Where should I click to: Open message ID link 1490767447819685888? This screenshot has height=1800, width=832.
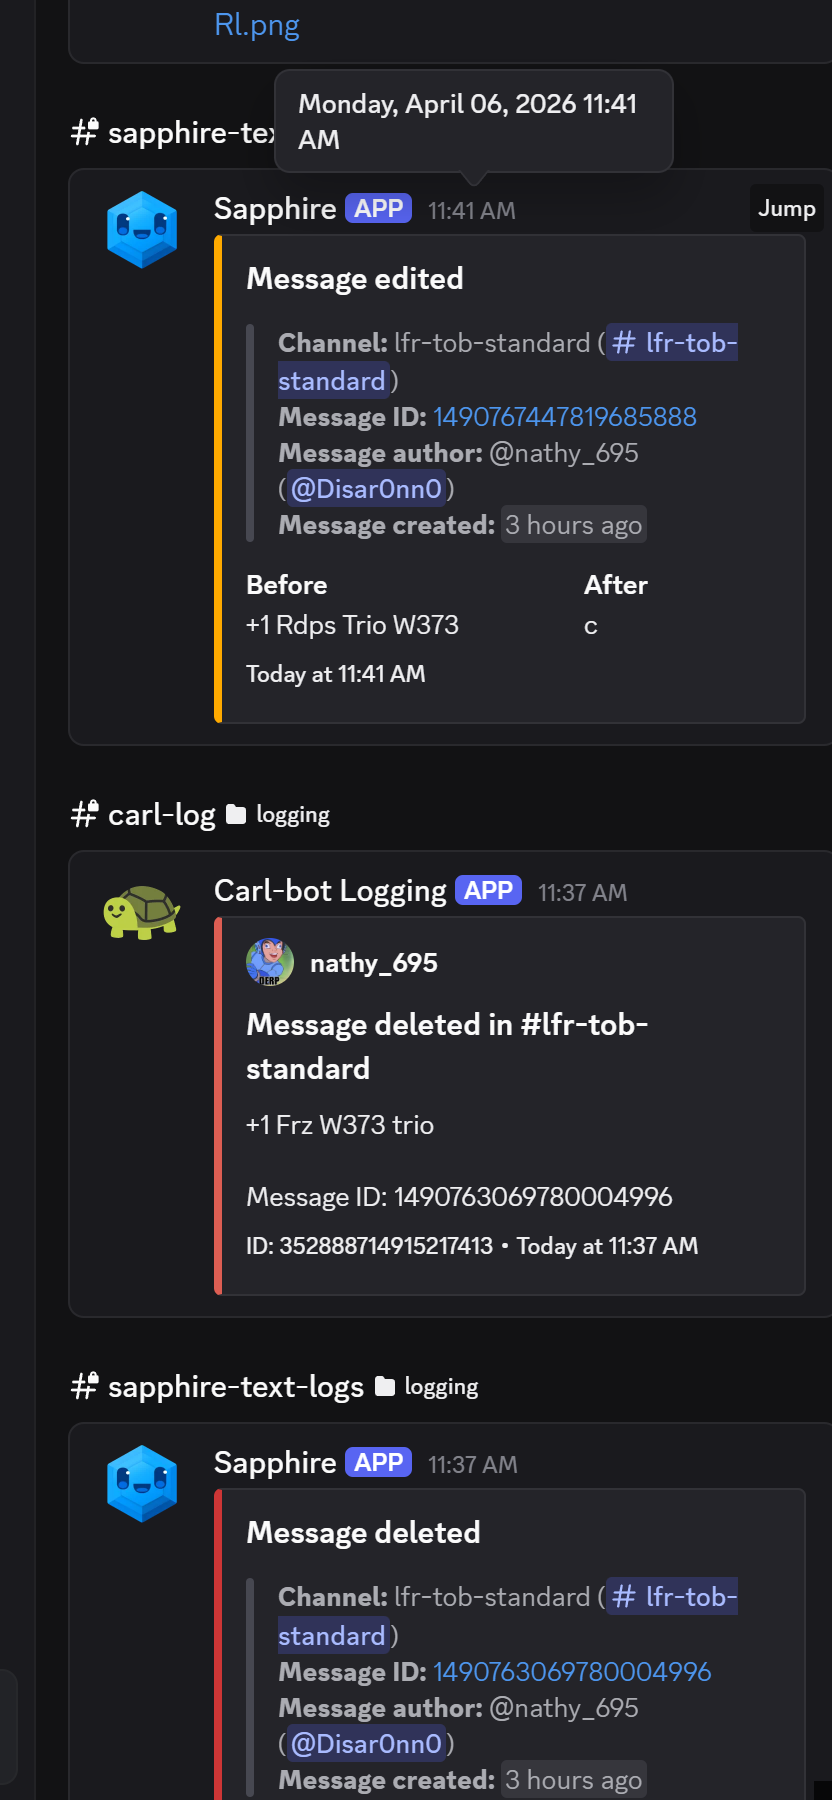pos(565,416)
